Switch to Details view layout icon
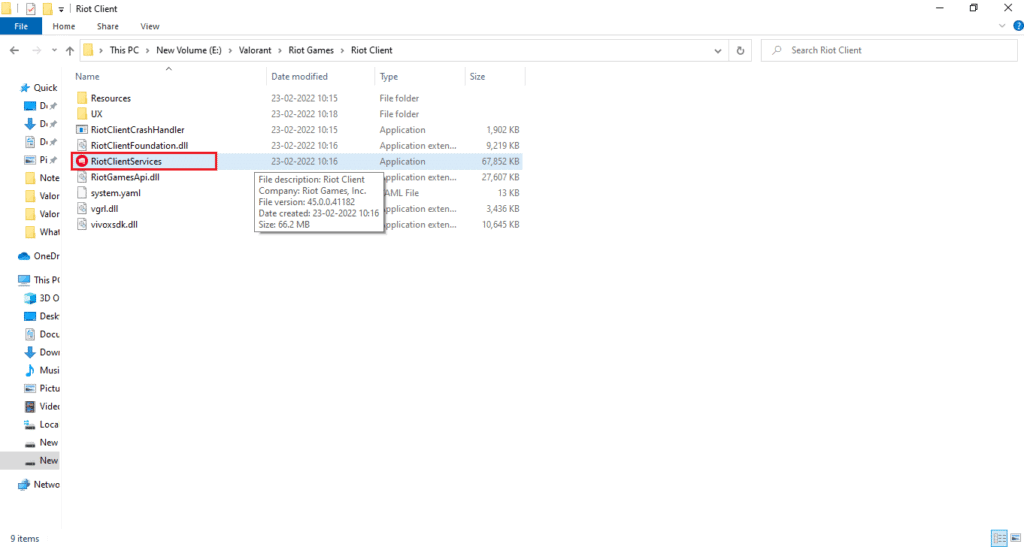 tap(999, 539)
